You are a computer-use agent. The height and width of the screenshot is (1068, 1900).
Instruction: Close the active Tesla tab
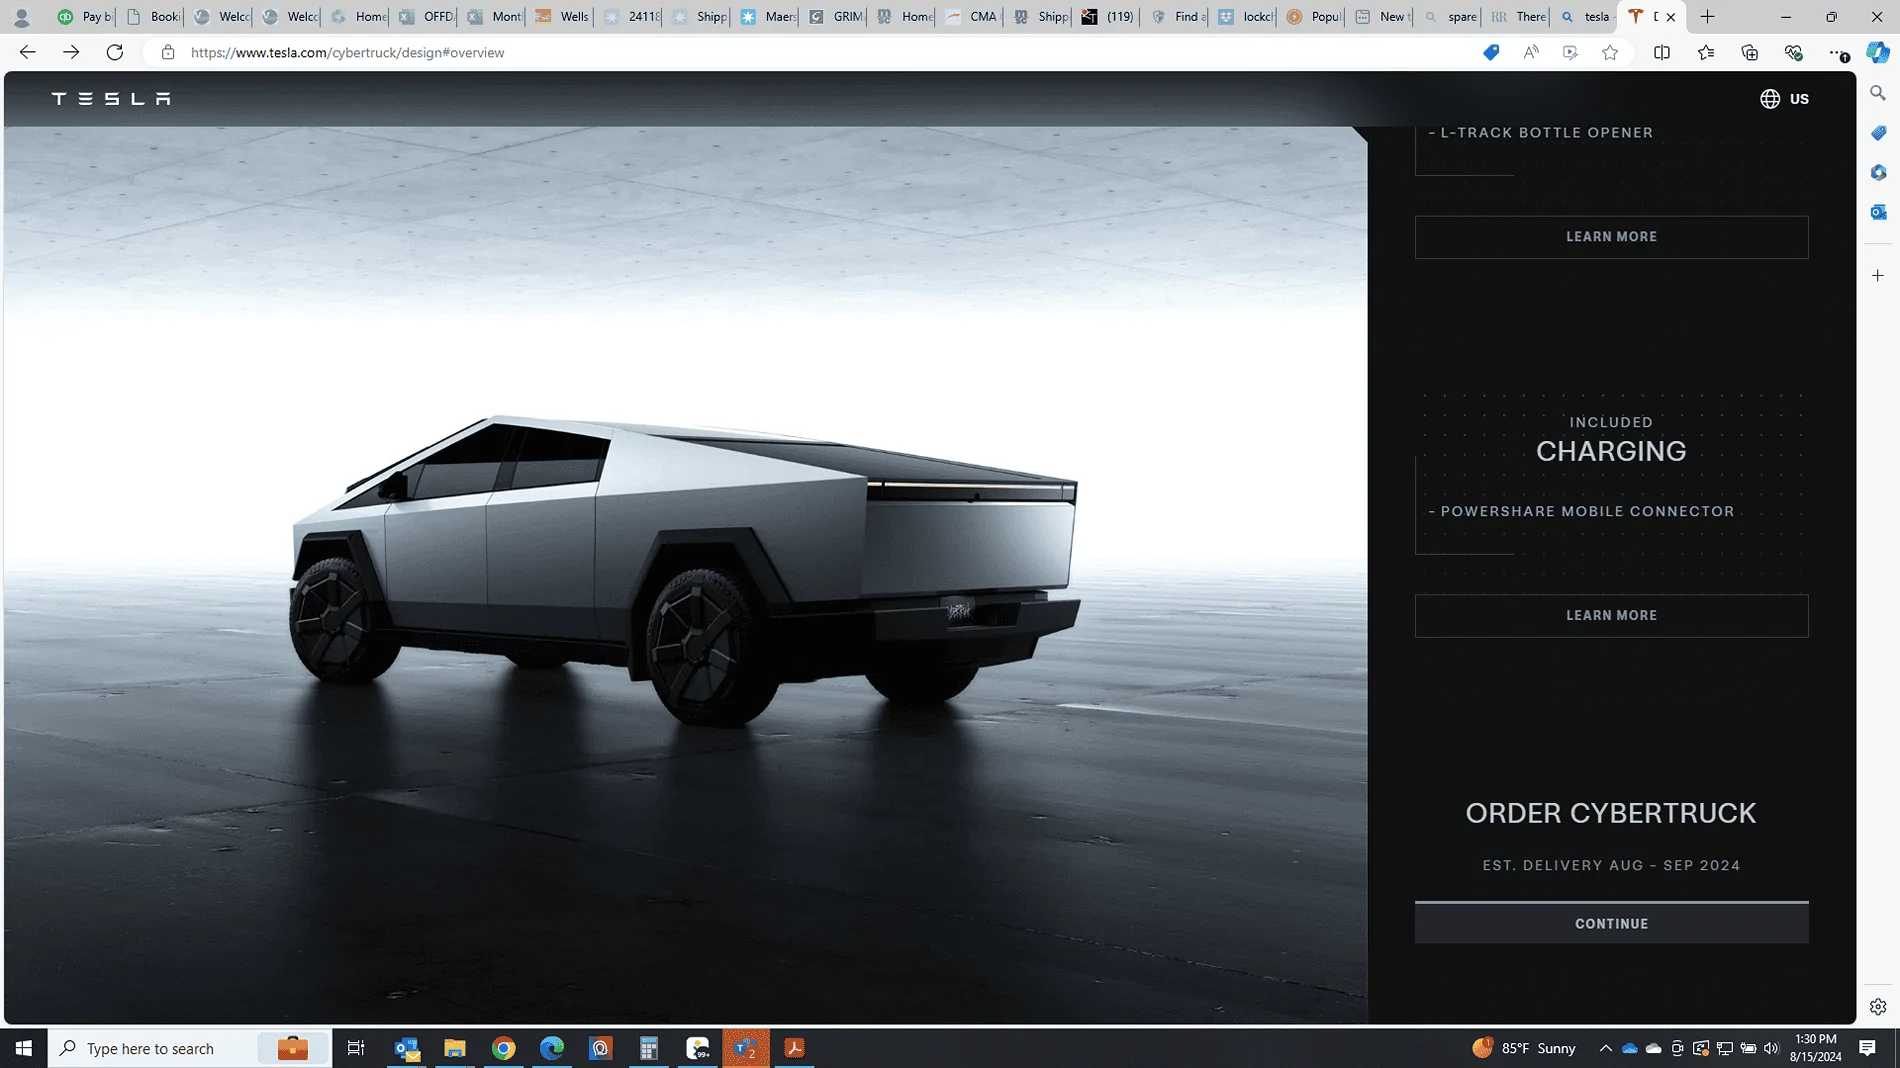[1671, 17]
